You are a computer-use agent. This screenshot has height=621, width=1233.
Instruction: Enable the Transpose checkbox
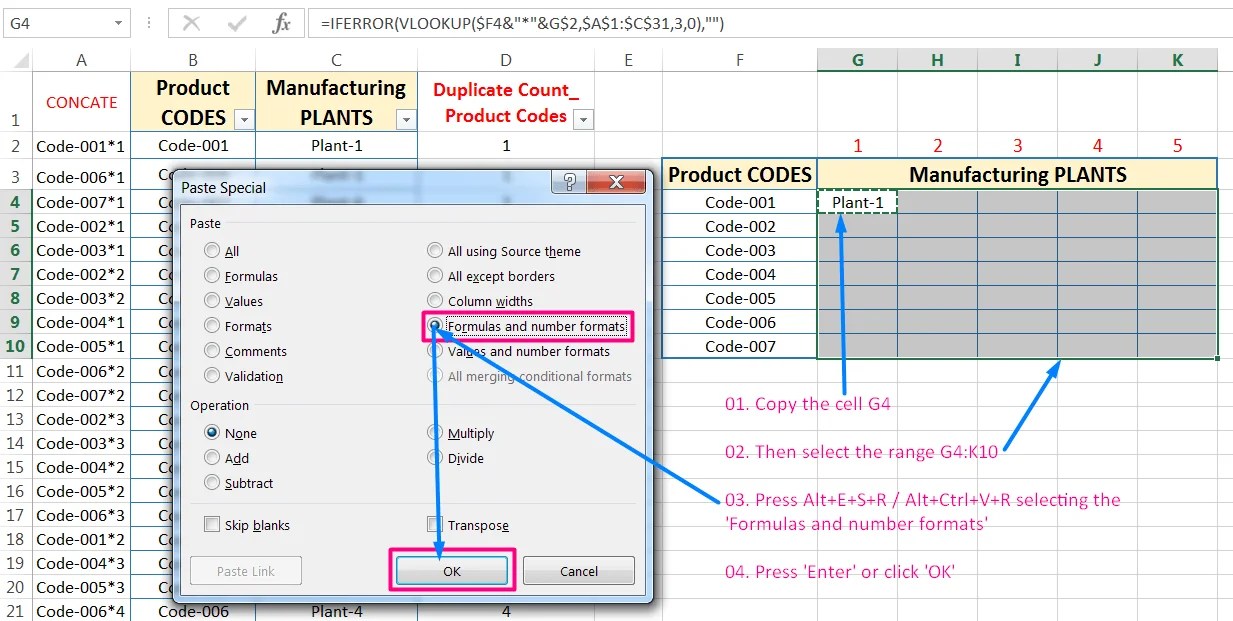click(435, 524)
